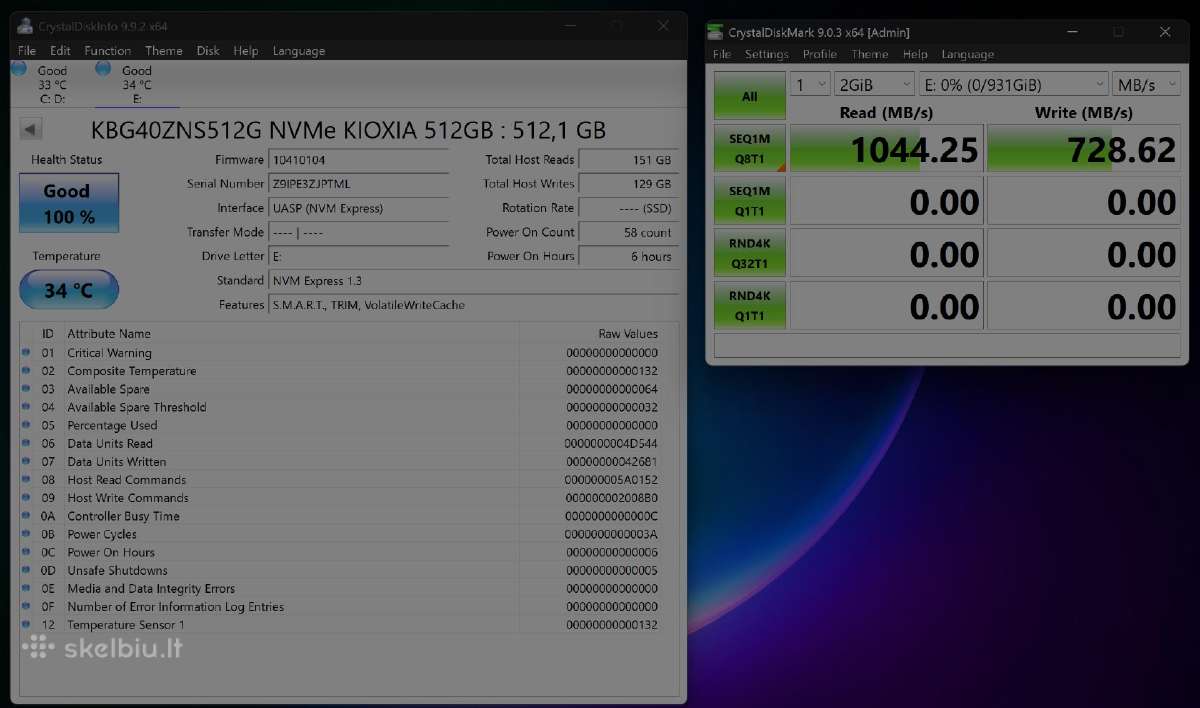Viewport: 1200px width, 708px height.
Task: Click the Interface field UASP (NVM Express)
Action: 359,208
